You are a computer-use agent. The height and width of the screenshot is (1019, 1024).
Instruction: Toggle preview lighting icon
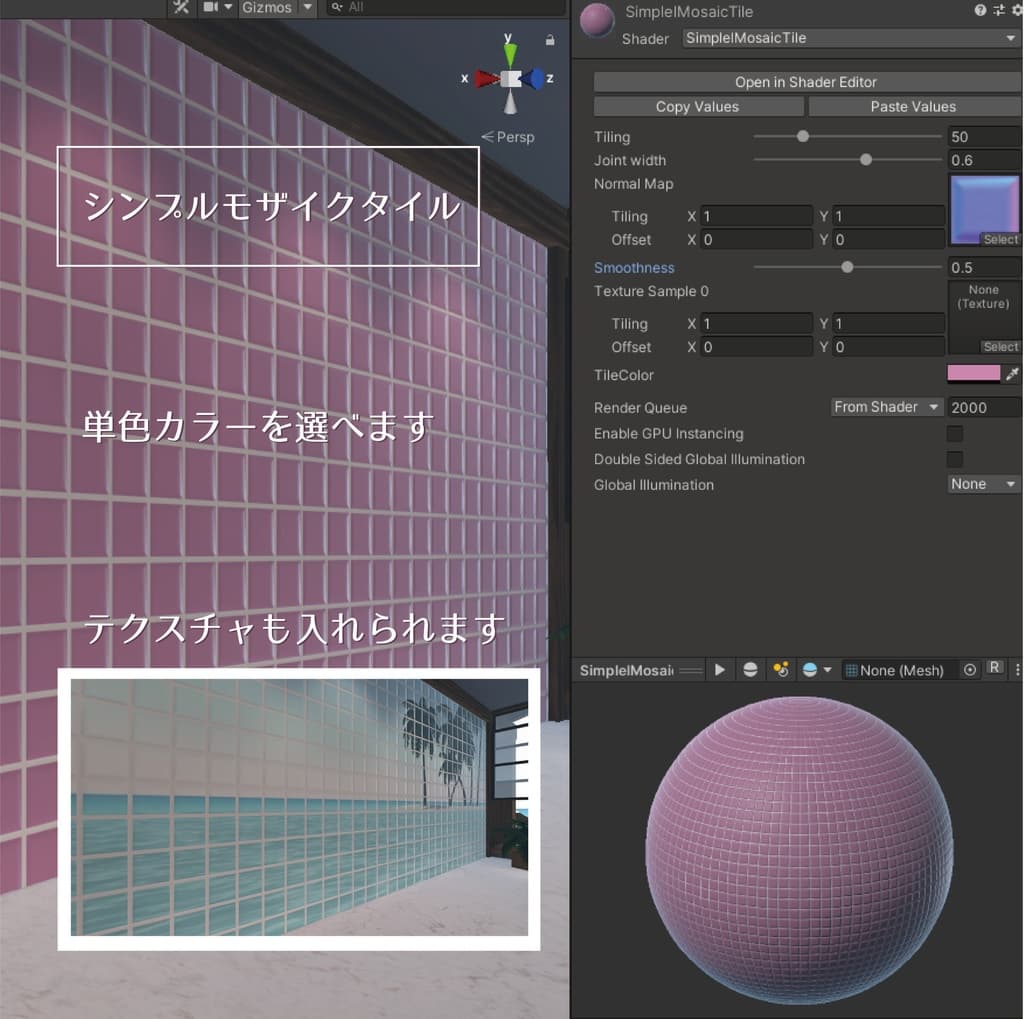tap(781, 670)
